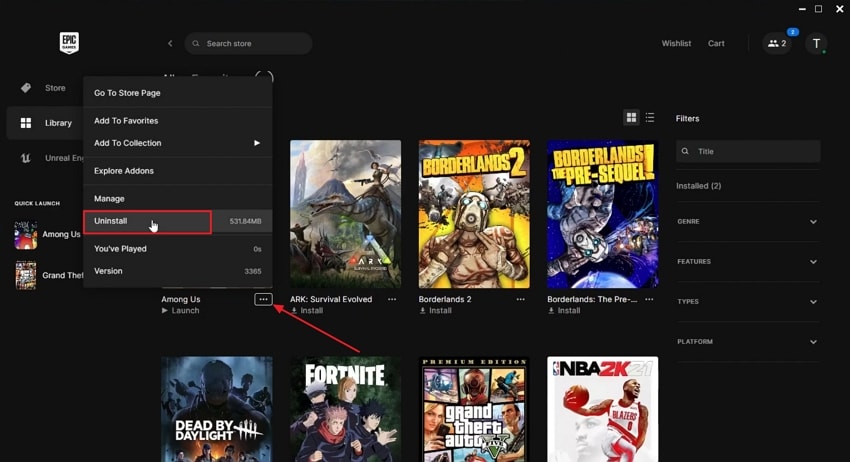Viewport: 850px width, 462px height.
Task: Switch to grid view
Action: point(631,118)
